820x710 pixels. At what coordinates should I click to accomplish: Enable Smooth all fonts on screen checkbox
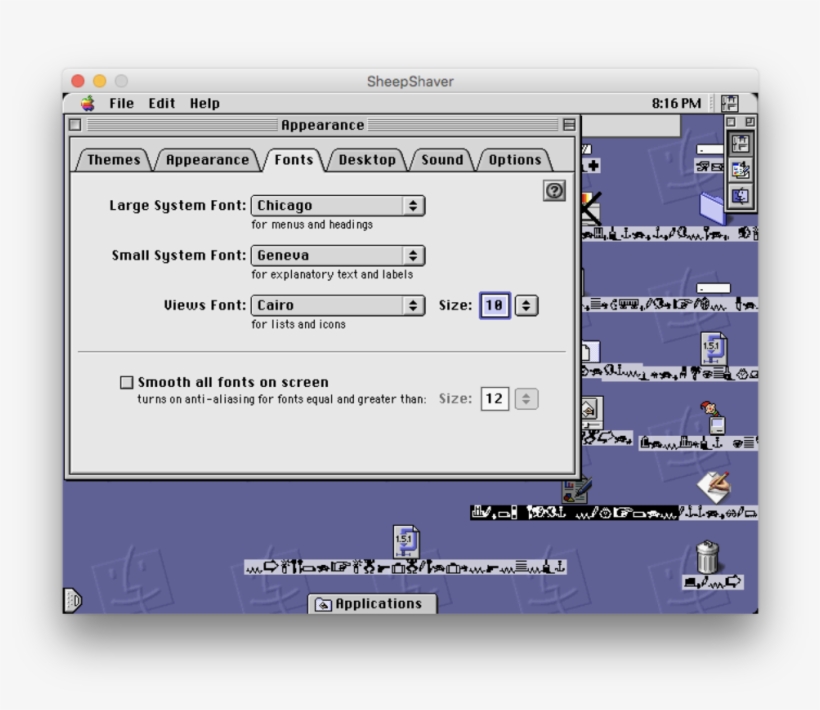(127, 382)
